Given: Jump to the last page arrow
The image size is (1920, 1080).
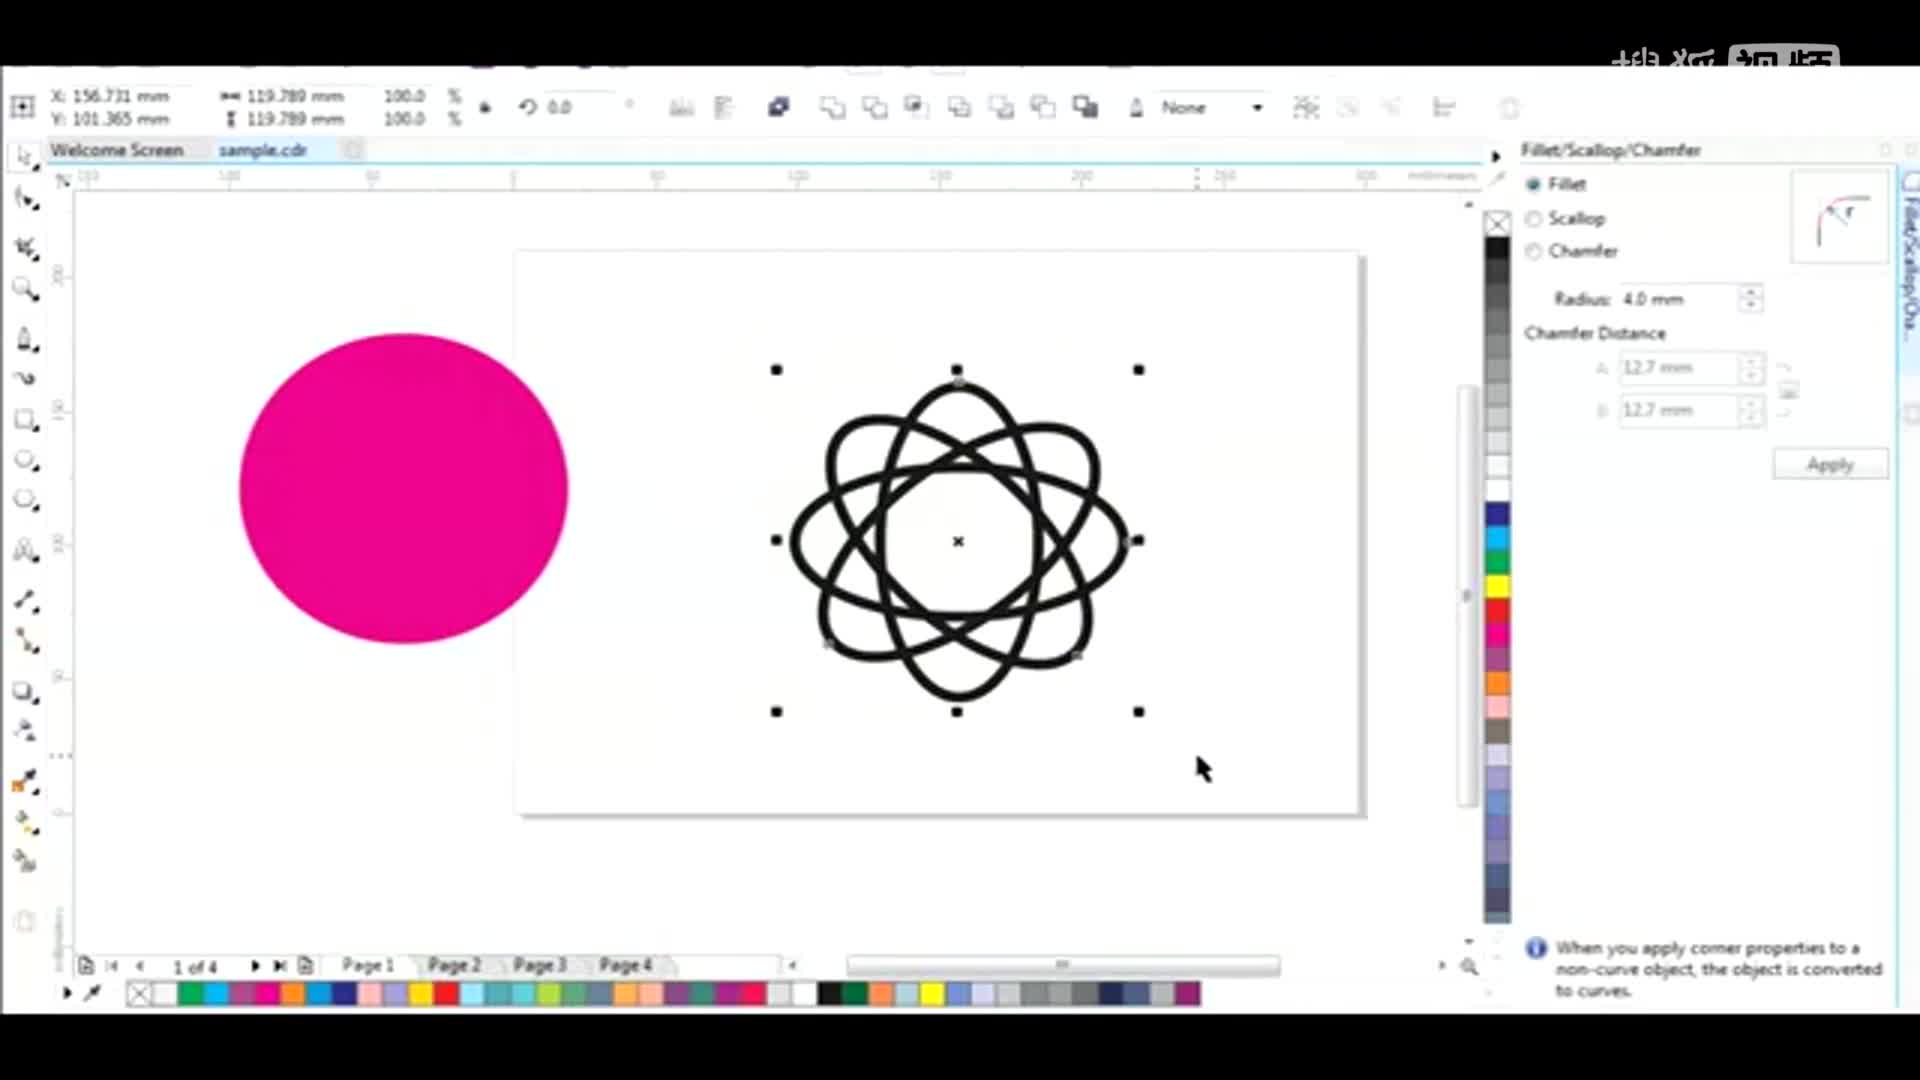Looking at the screenshot, I should click(280, 966).
